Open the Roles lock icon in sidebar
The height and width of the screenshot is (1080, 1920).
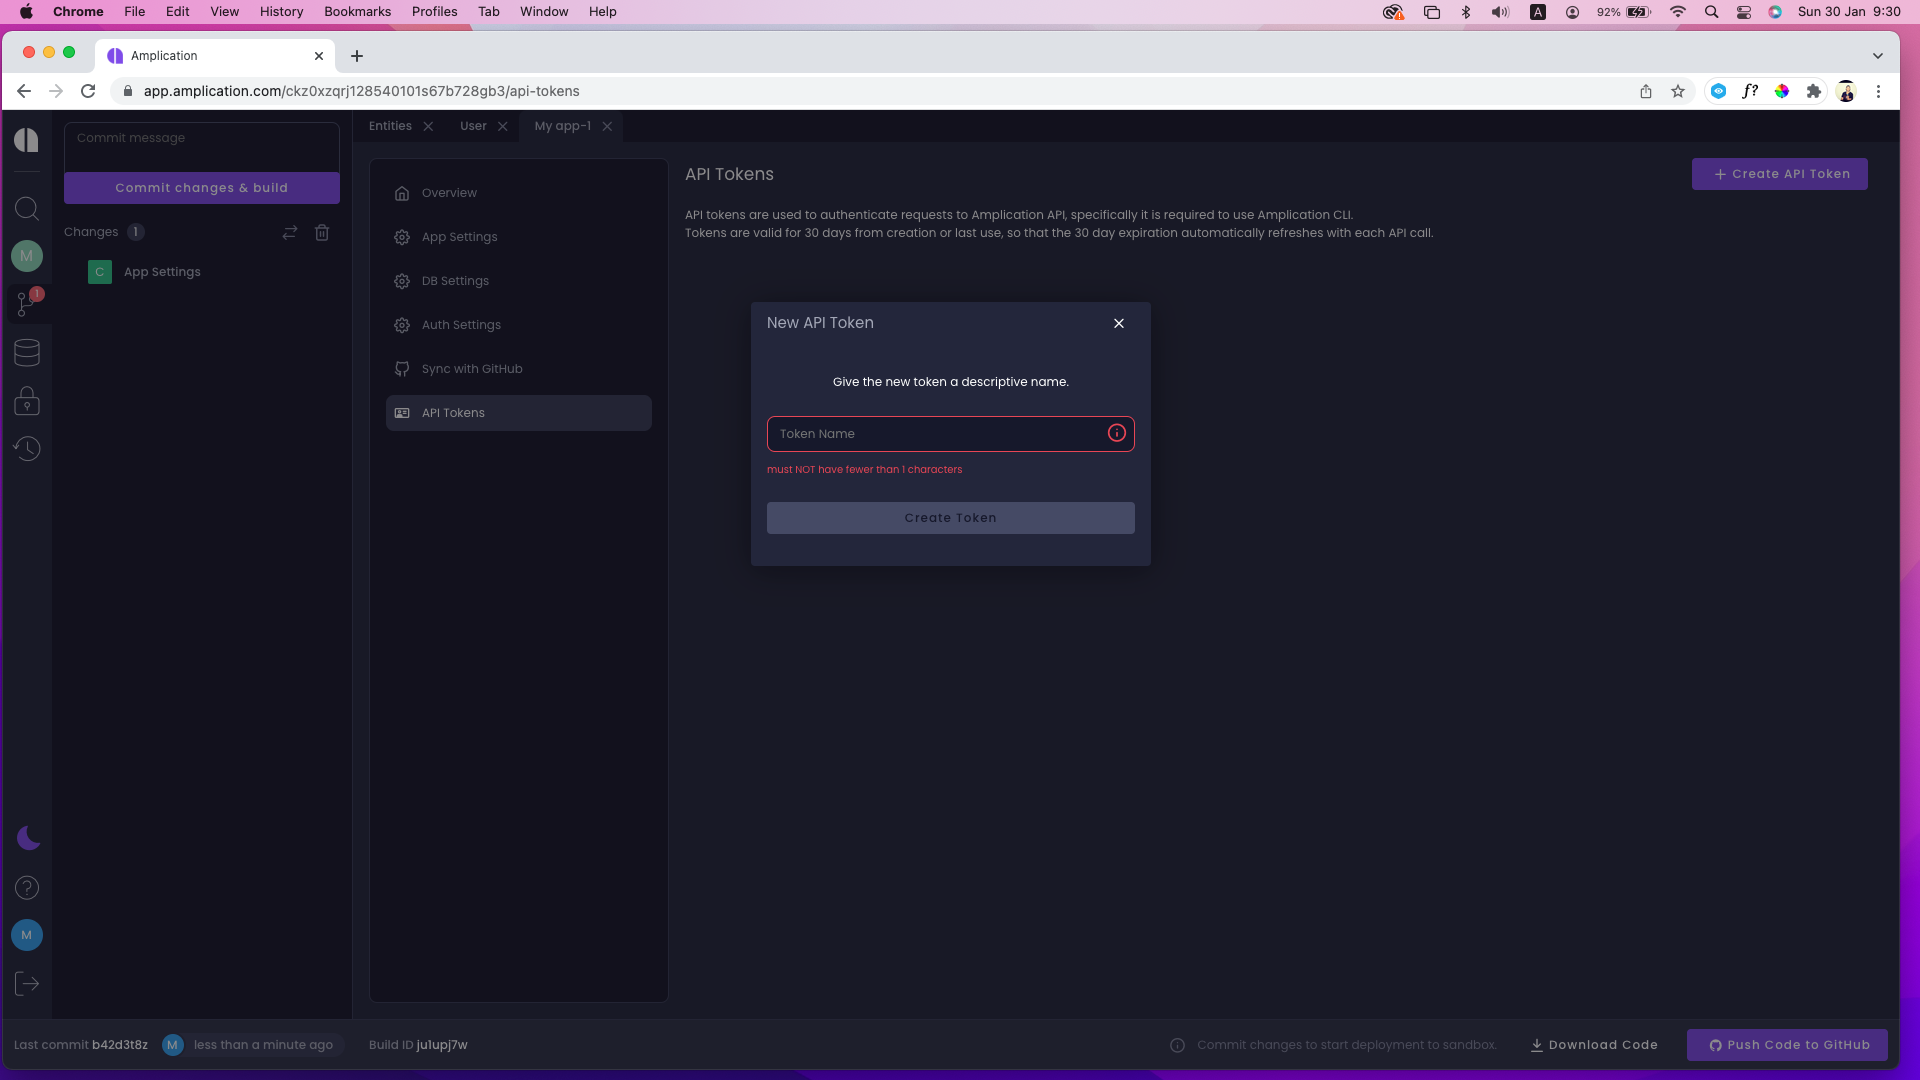point(27,400)
